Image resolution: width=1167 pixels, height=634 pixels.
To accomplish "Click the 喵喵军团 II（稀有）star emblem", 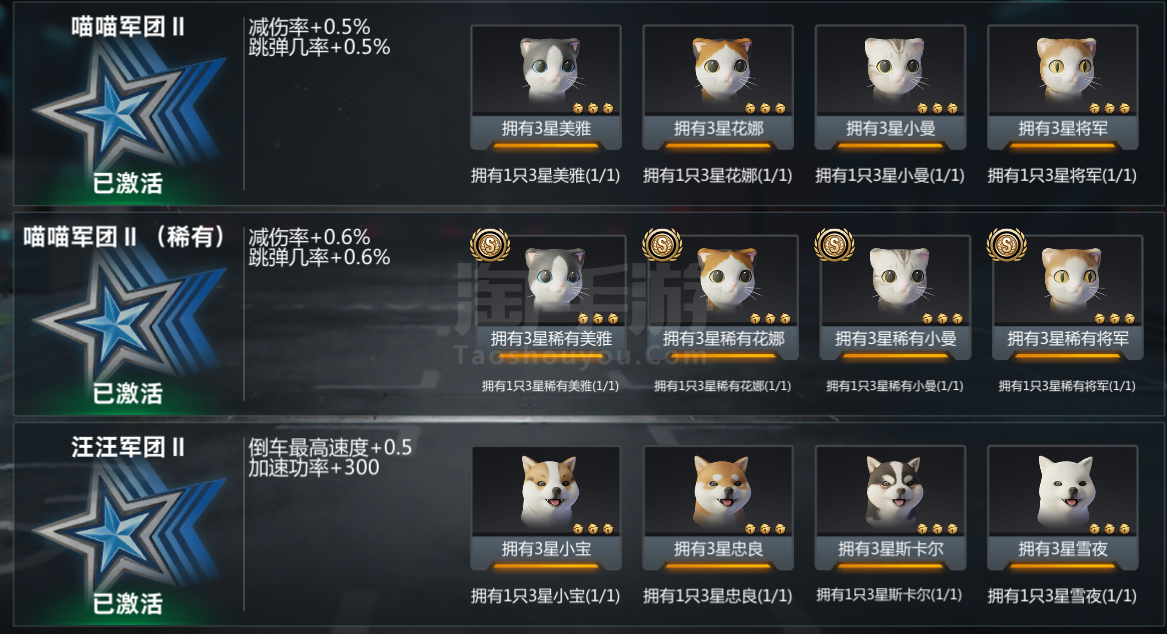I will pos(127,316).
